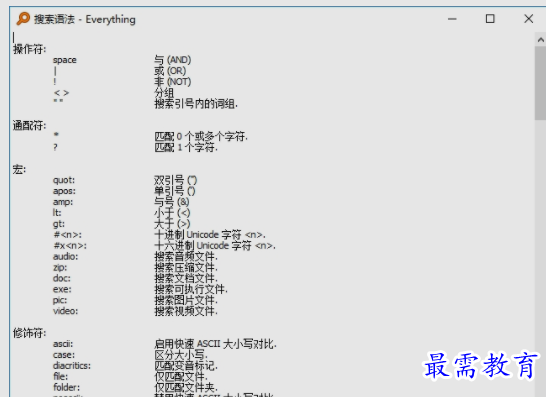Click the 或 (OR) description

[170, 71]
